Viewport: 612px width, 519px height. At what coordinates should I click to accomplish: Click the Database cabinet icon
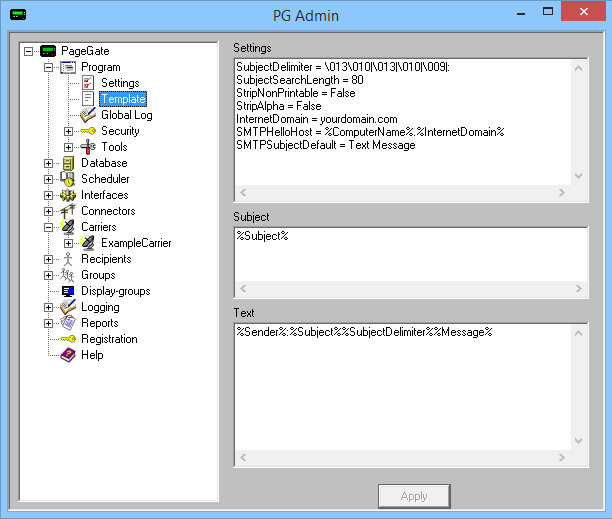[x=68, y=163]
